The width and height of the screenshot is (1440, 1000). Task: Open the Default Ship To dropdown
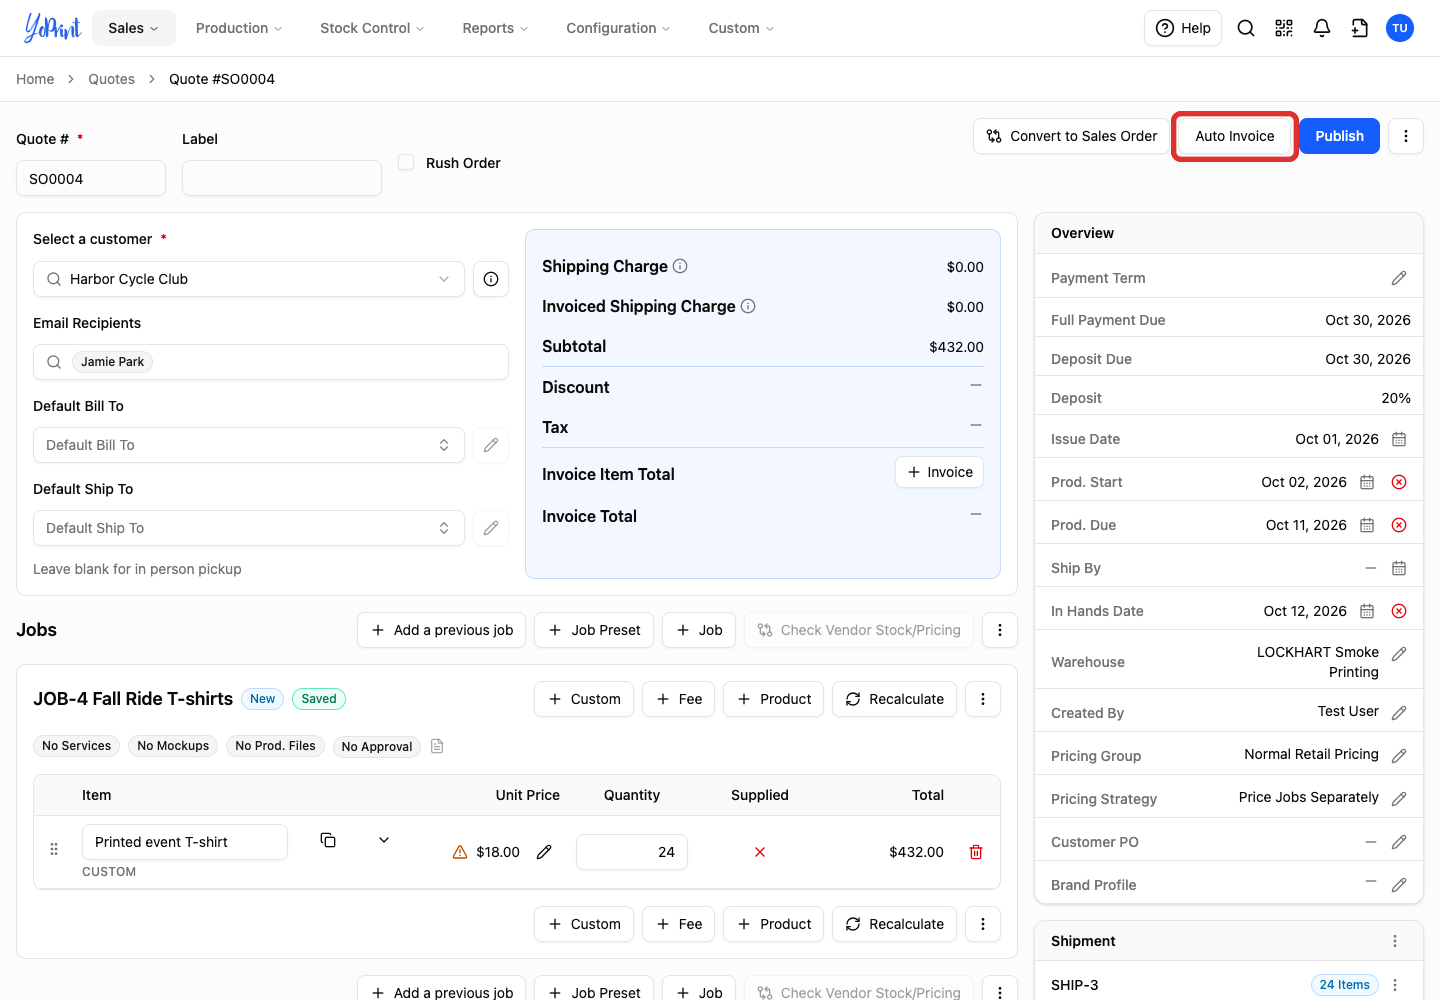pyautogui.click(x=249, y=528)
